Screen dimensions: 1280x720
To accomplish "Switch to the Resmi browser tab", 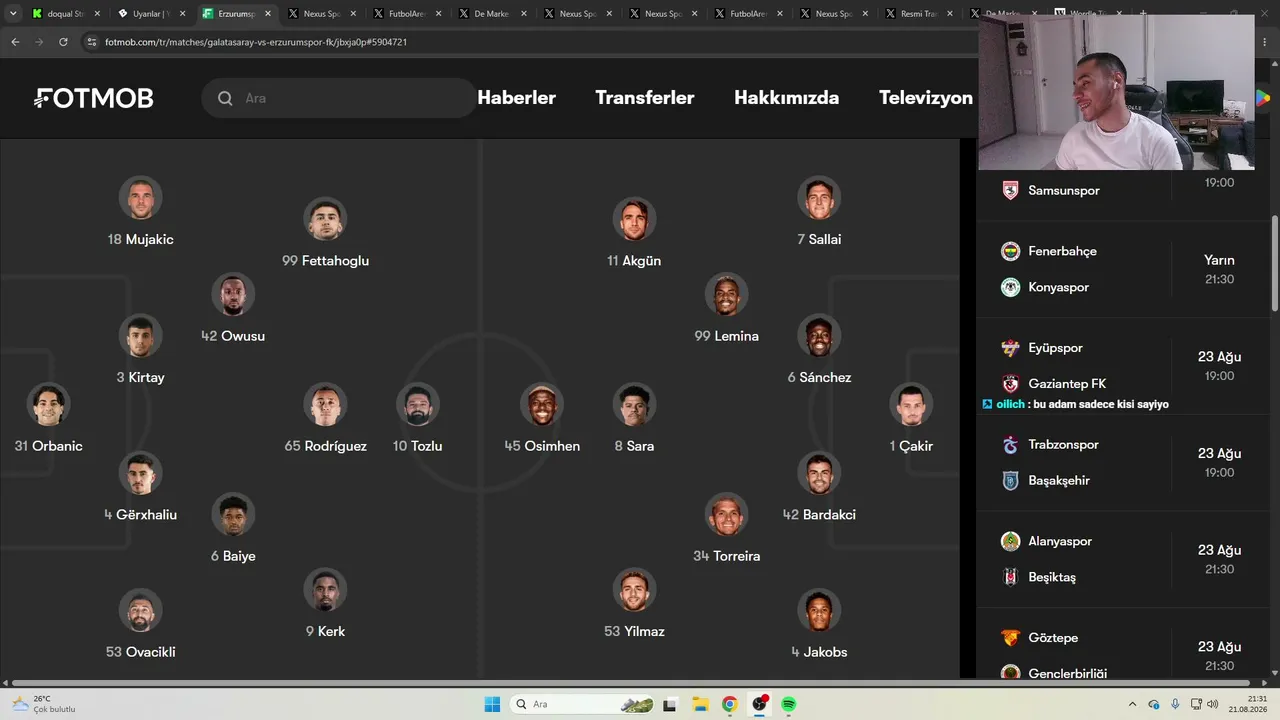I will [x=919, y=14].
